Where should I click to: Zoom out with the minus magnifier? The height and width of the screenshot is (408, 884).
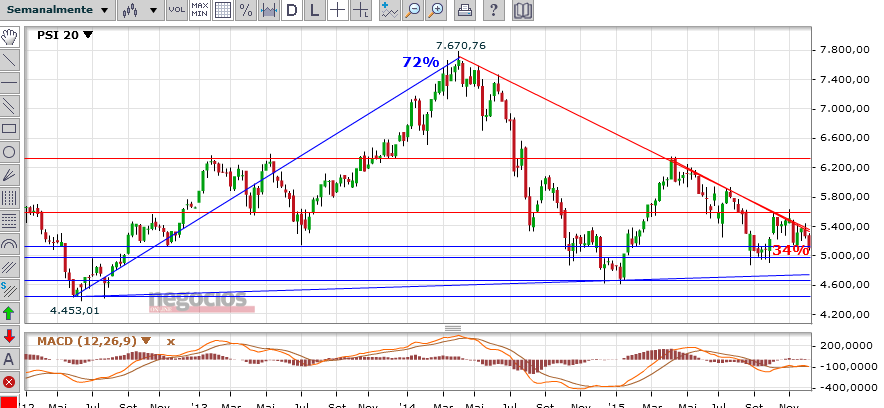(414, 10)
